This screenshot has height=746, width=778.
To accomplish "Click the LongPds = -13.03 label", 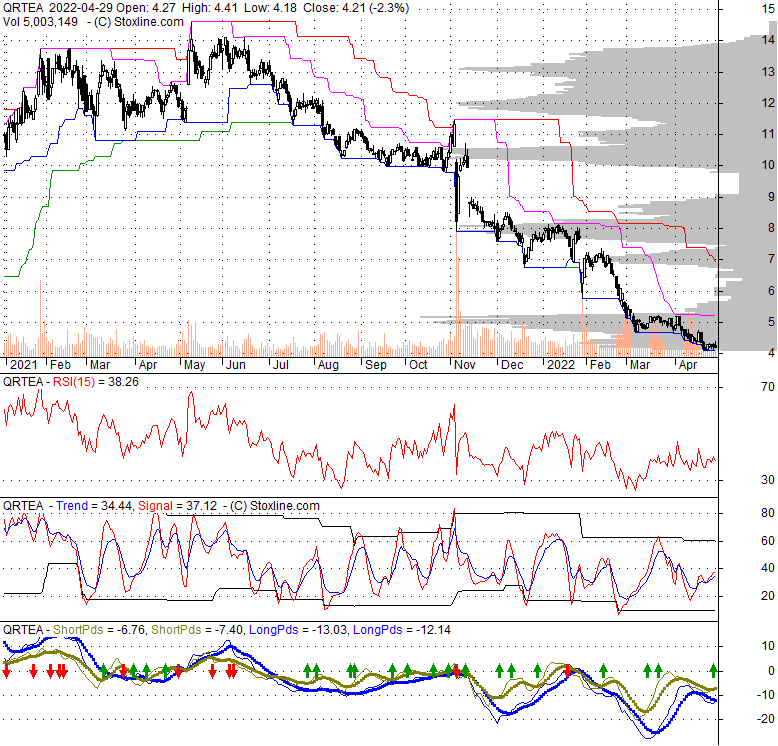I will [x=298, y=630].
